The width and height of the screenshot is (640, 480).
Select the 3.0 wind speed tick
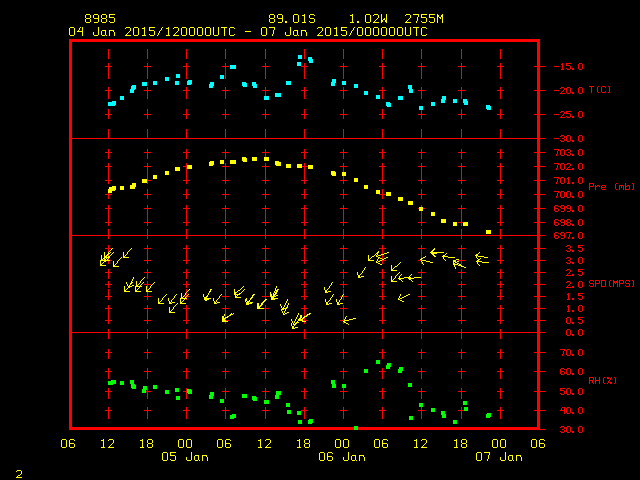point(574,260)
